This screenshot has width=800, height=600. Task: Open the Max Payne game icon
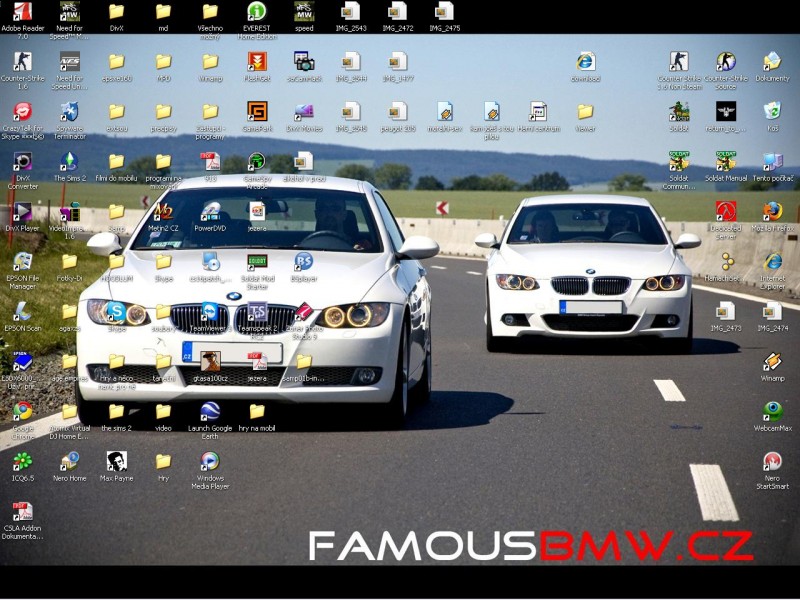tap(116, 461)
